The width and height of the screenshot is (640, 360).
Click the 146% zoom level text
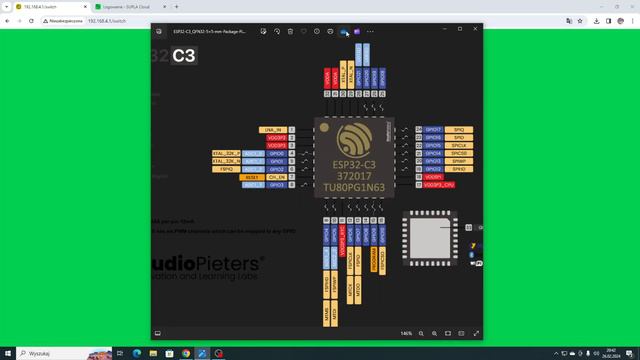[406, 333]
